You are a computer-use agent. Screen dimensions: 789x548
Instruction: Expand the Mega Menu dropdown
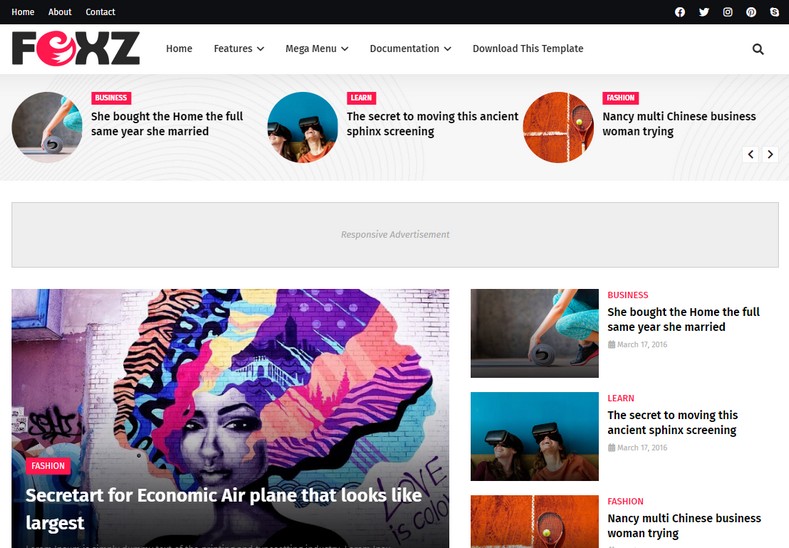coord(317,49)
